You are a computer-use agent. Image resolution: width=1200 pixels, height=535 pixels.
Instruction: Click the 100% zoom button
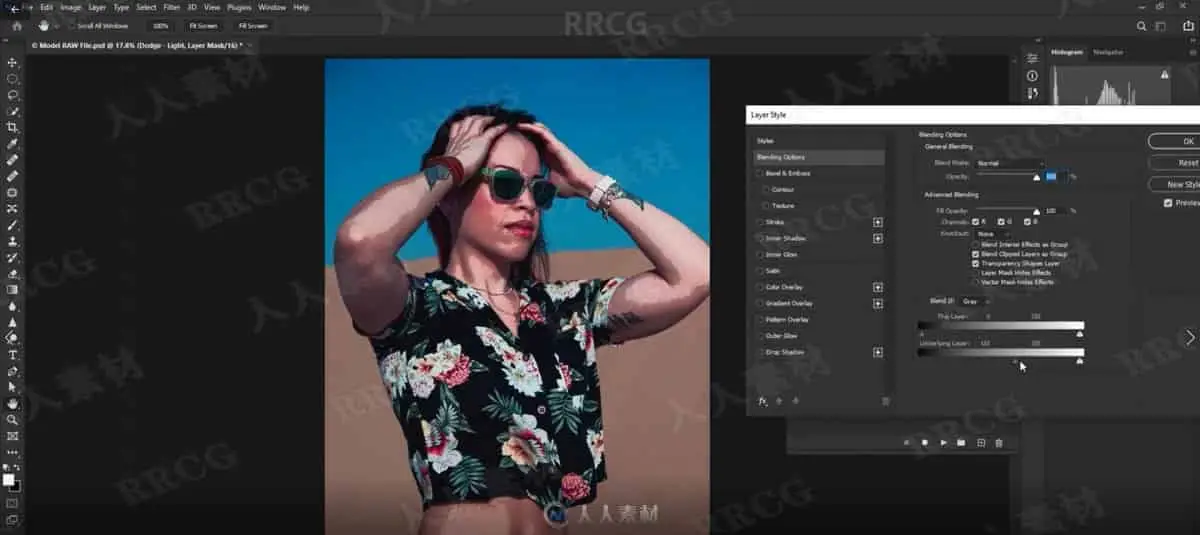click(160, 25)
